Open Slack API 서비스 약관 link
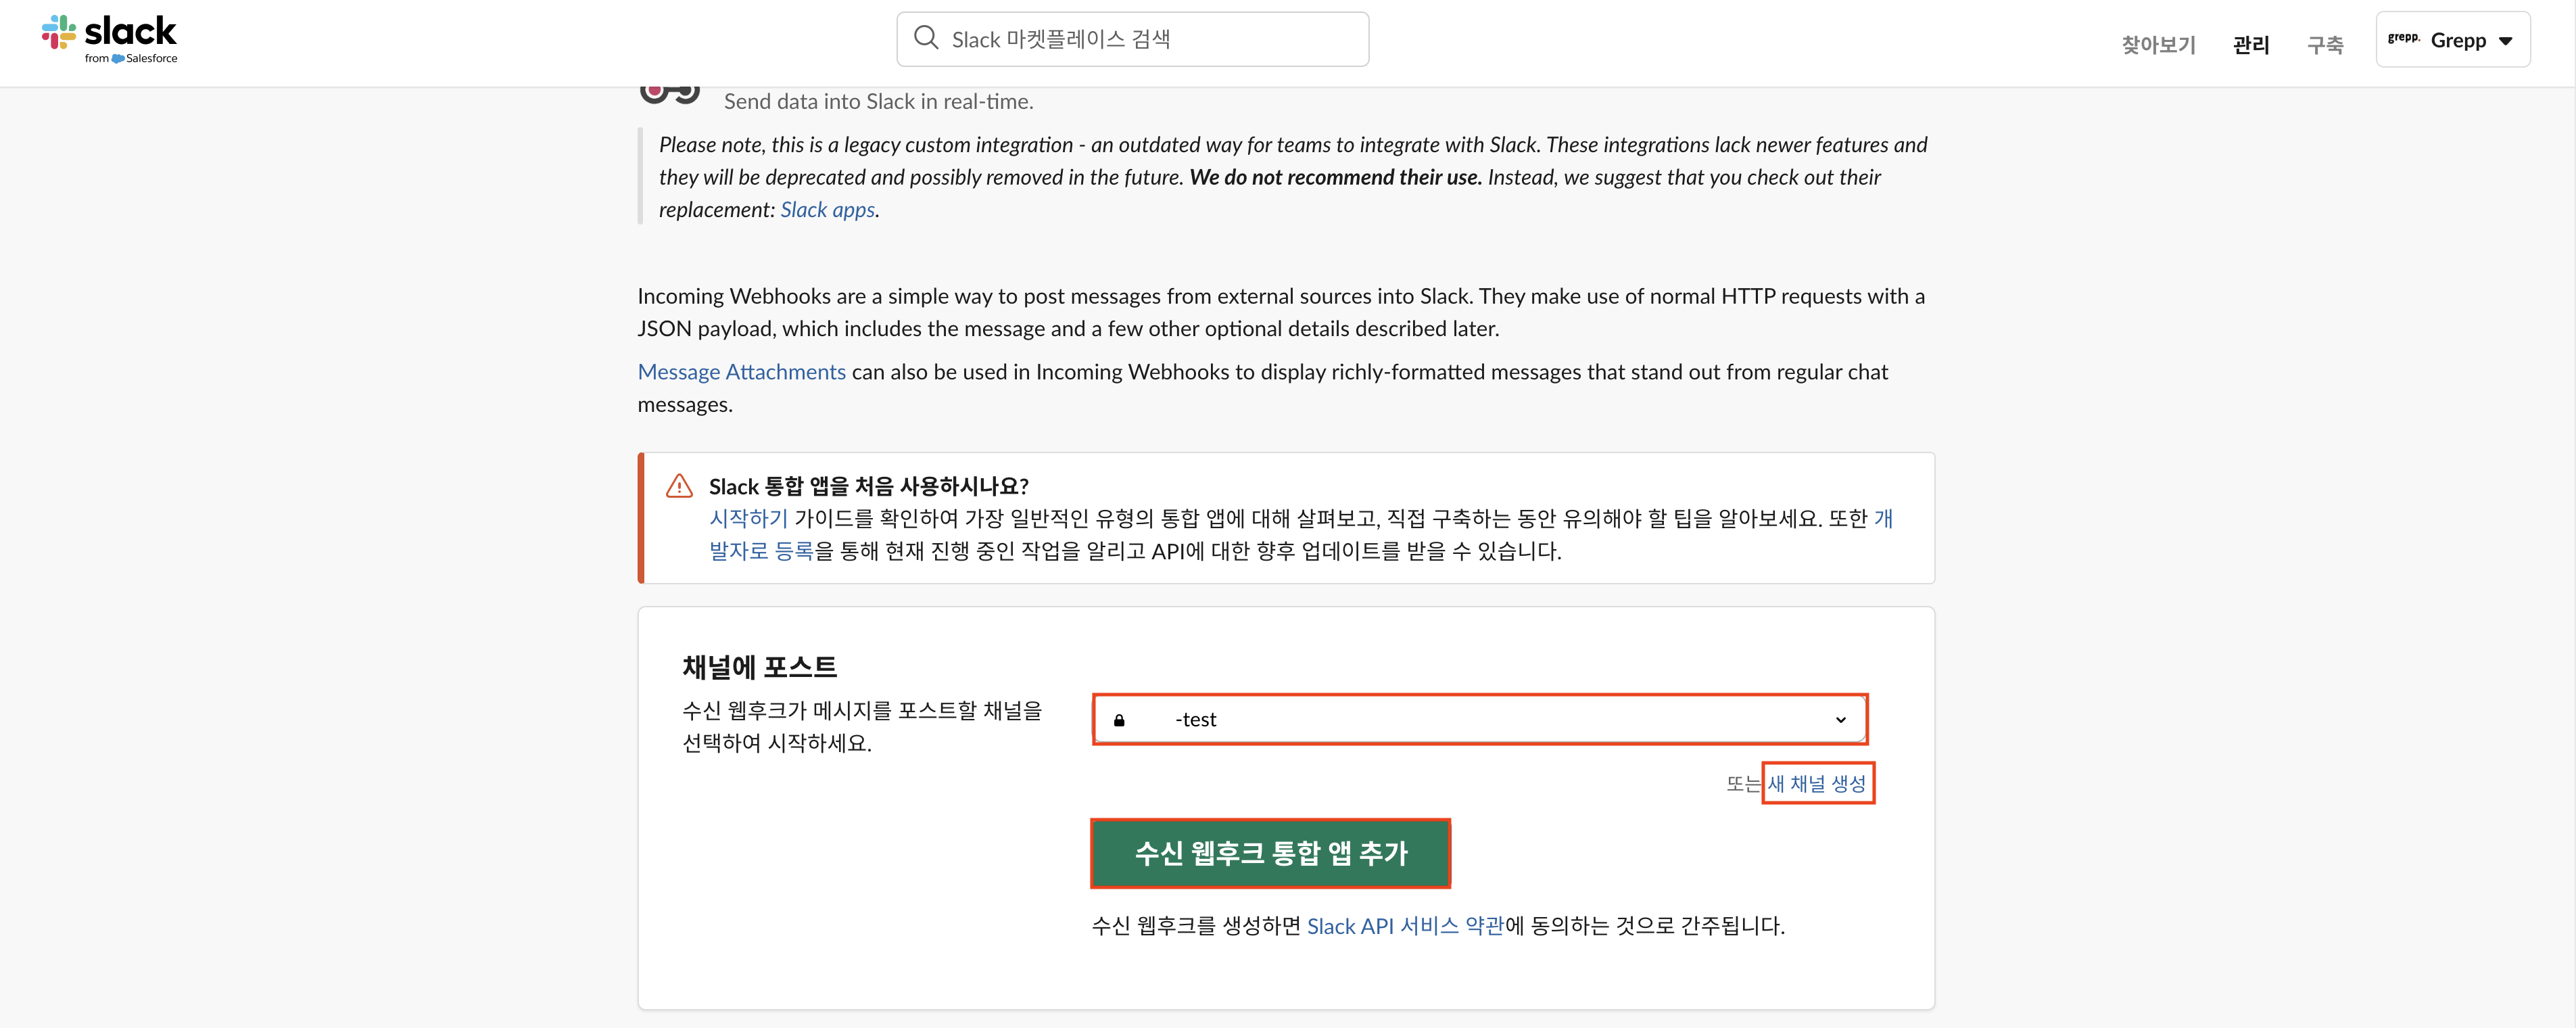Screen dimensions: 2576x1028 [x=1404, y=926]
